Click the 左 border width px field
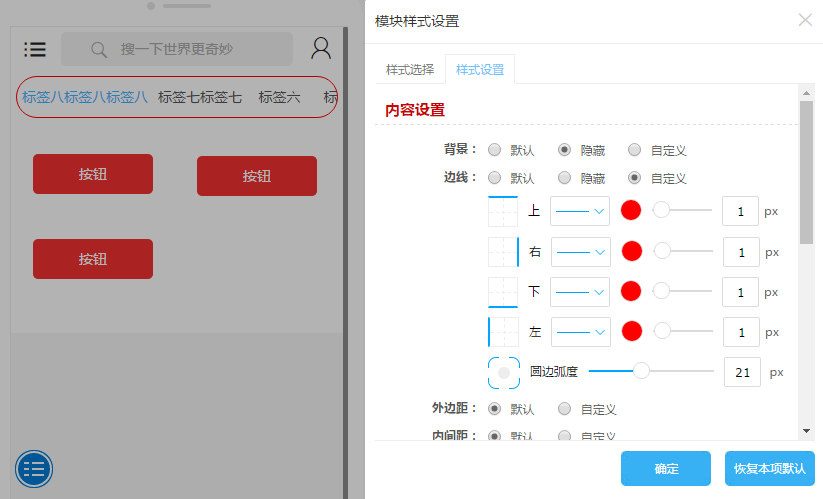This screenshot has width=823, height=499. (741, 332)
